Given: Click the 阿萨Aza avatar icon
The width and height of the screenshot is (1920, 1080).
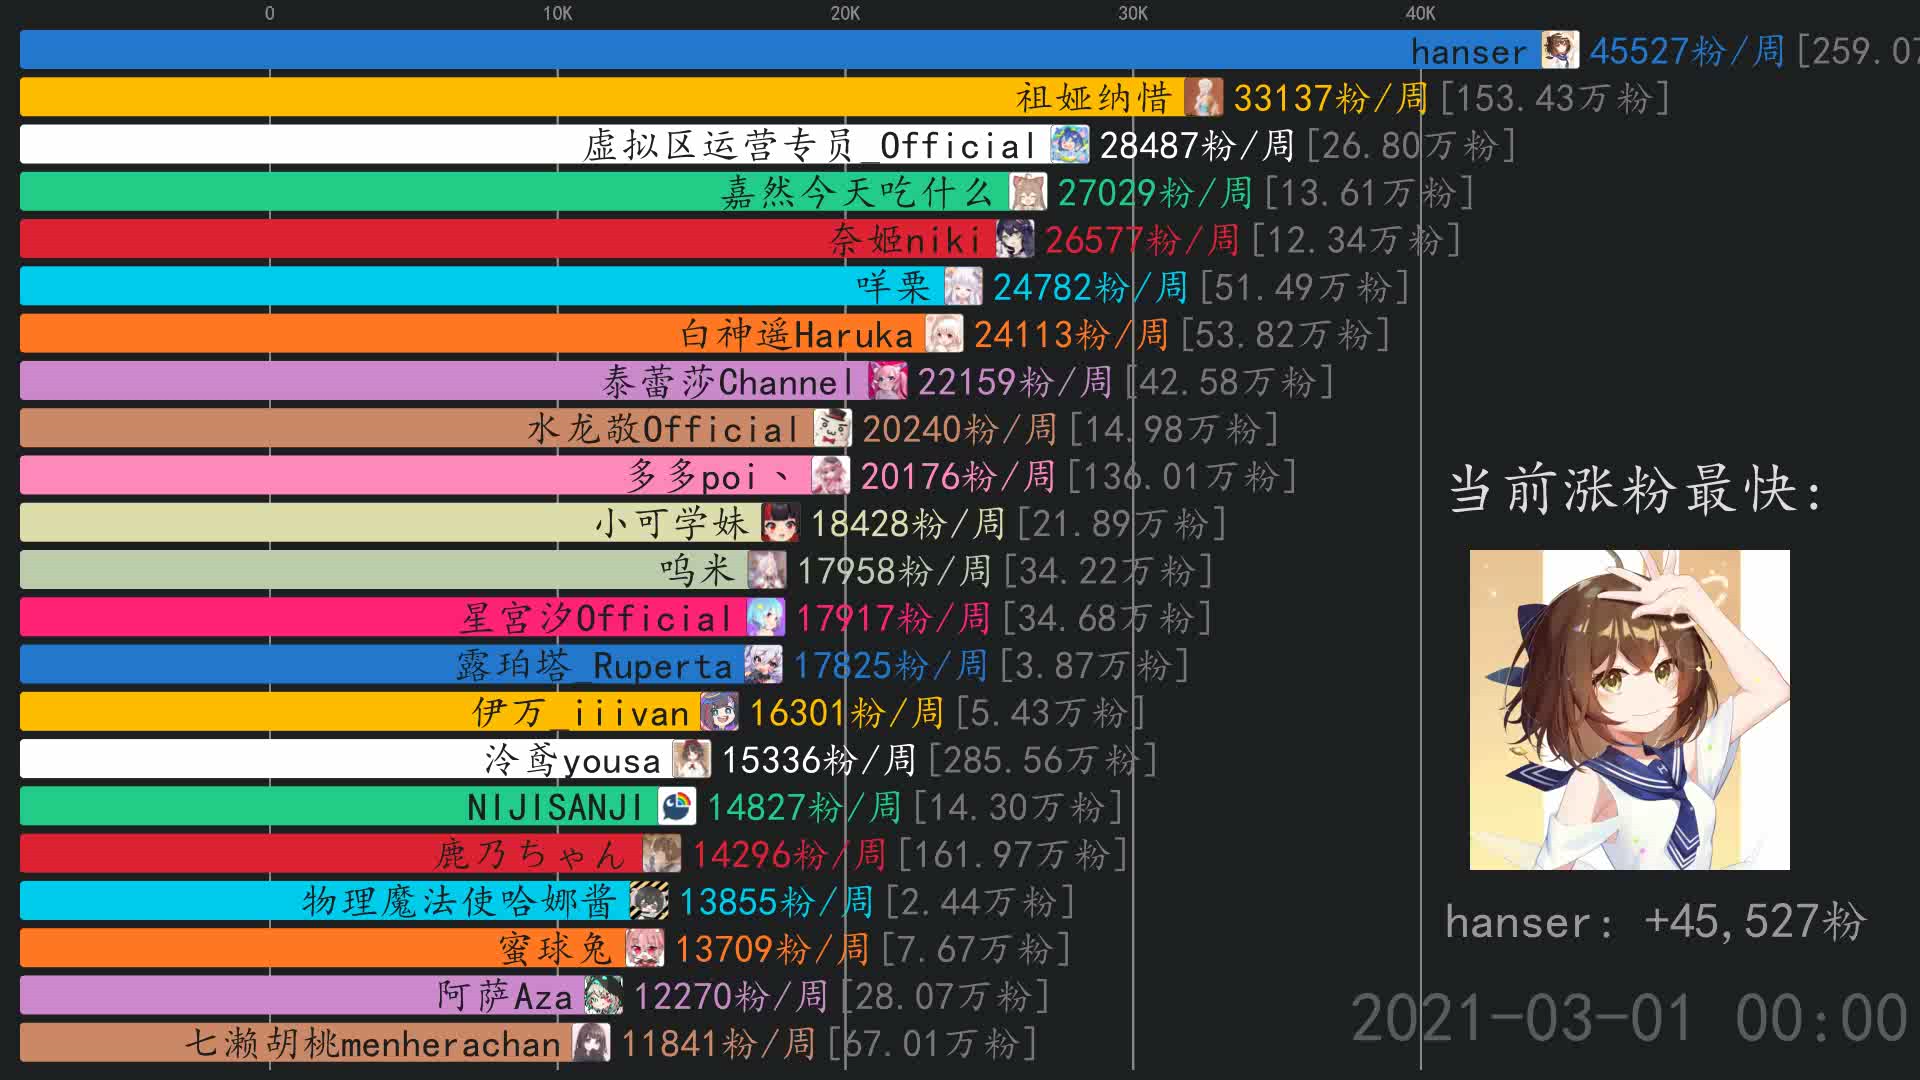Looking at the screenshot, I should pos(604,995).
